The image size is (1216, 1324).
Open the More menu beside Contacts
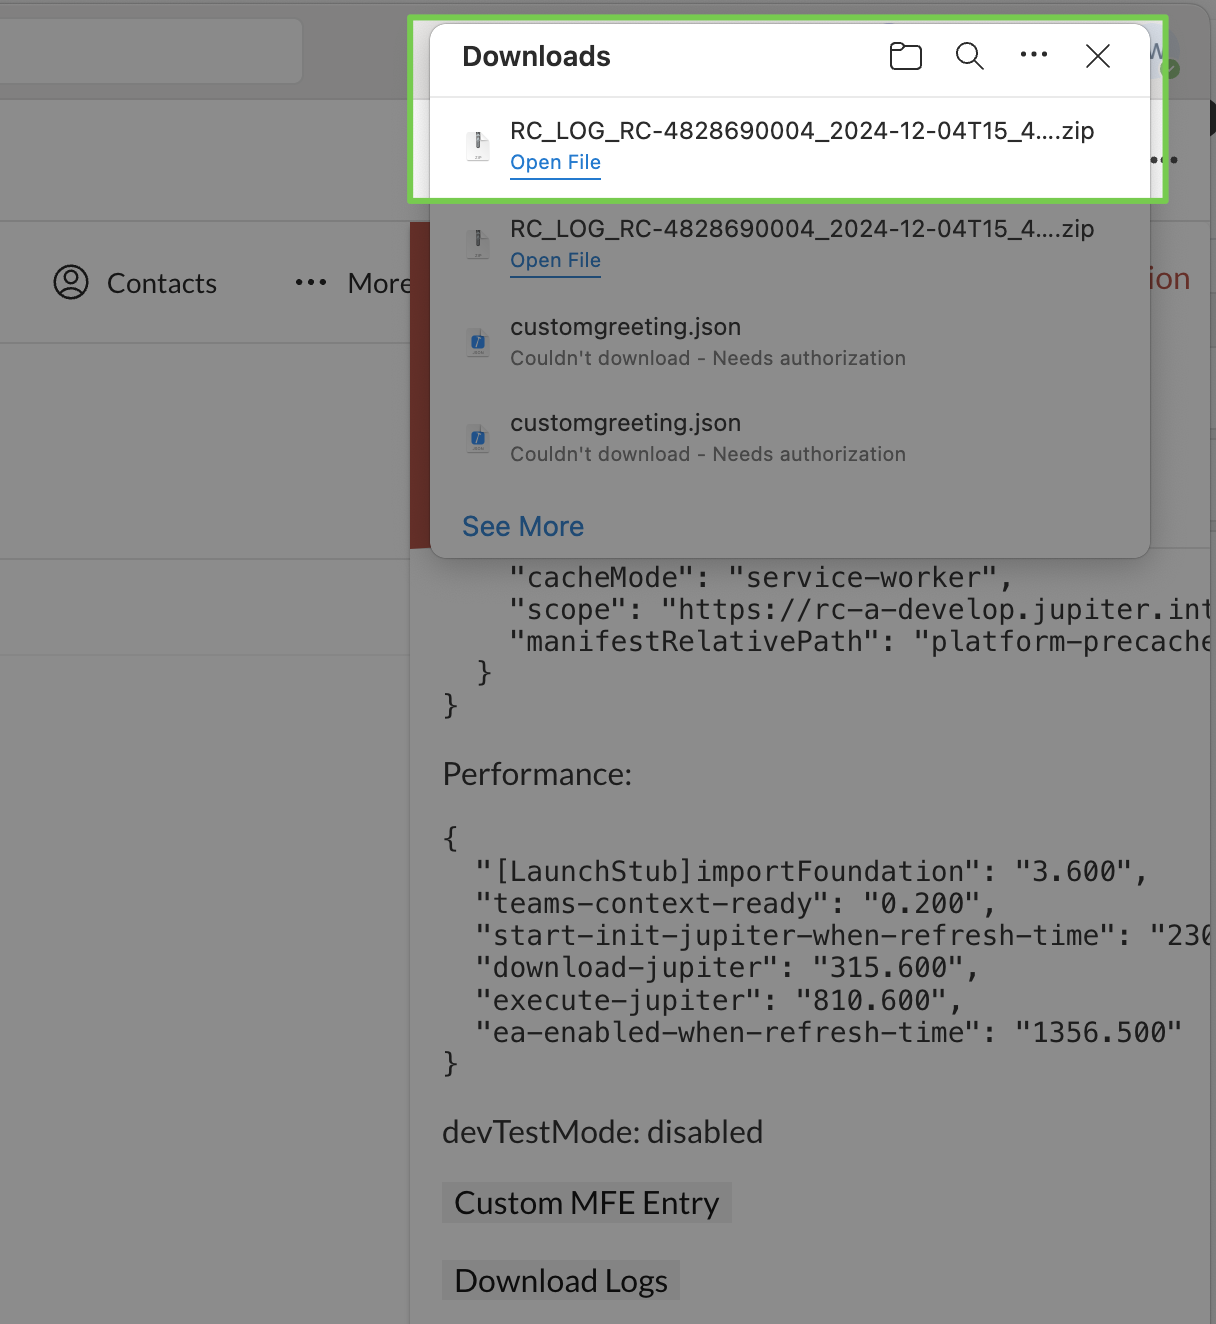(311, 283)
